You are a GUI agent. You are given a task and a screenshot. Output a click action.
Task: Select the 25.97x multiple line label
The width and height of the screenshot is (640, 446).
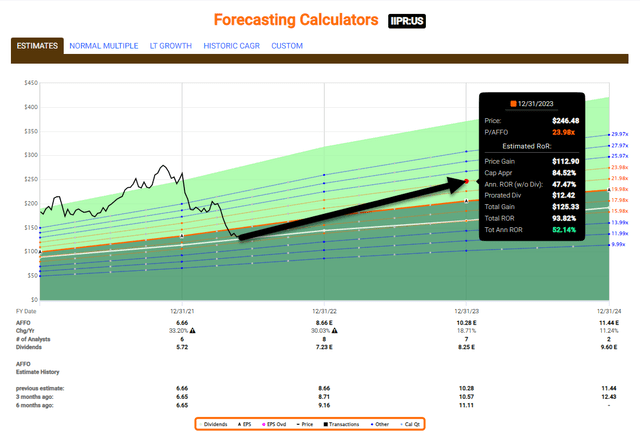coord(620,156)
